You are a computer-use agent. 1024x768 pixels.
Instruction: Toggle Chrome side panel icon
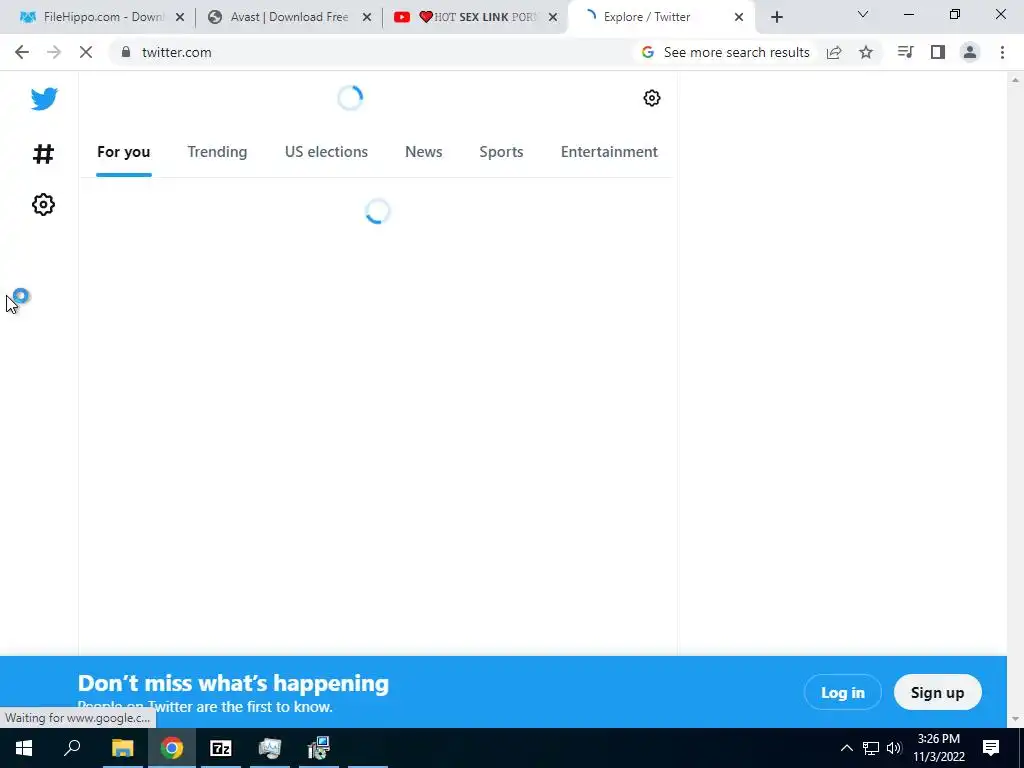point(938,52)
